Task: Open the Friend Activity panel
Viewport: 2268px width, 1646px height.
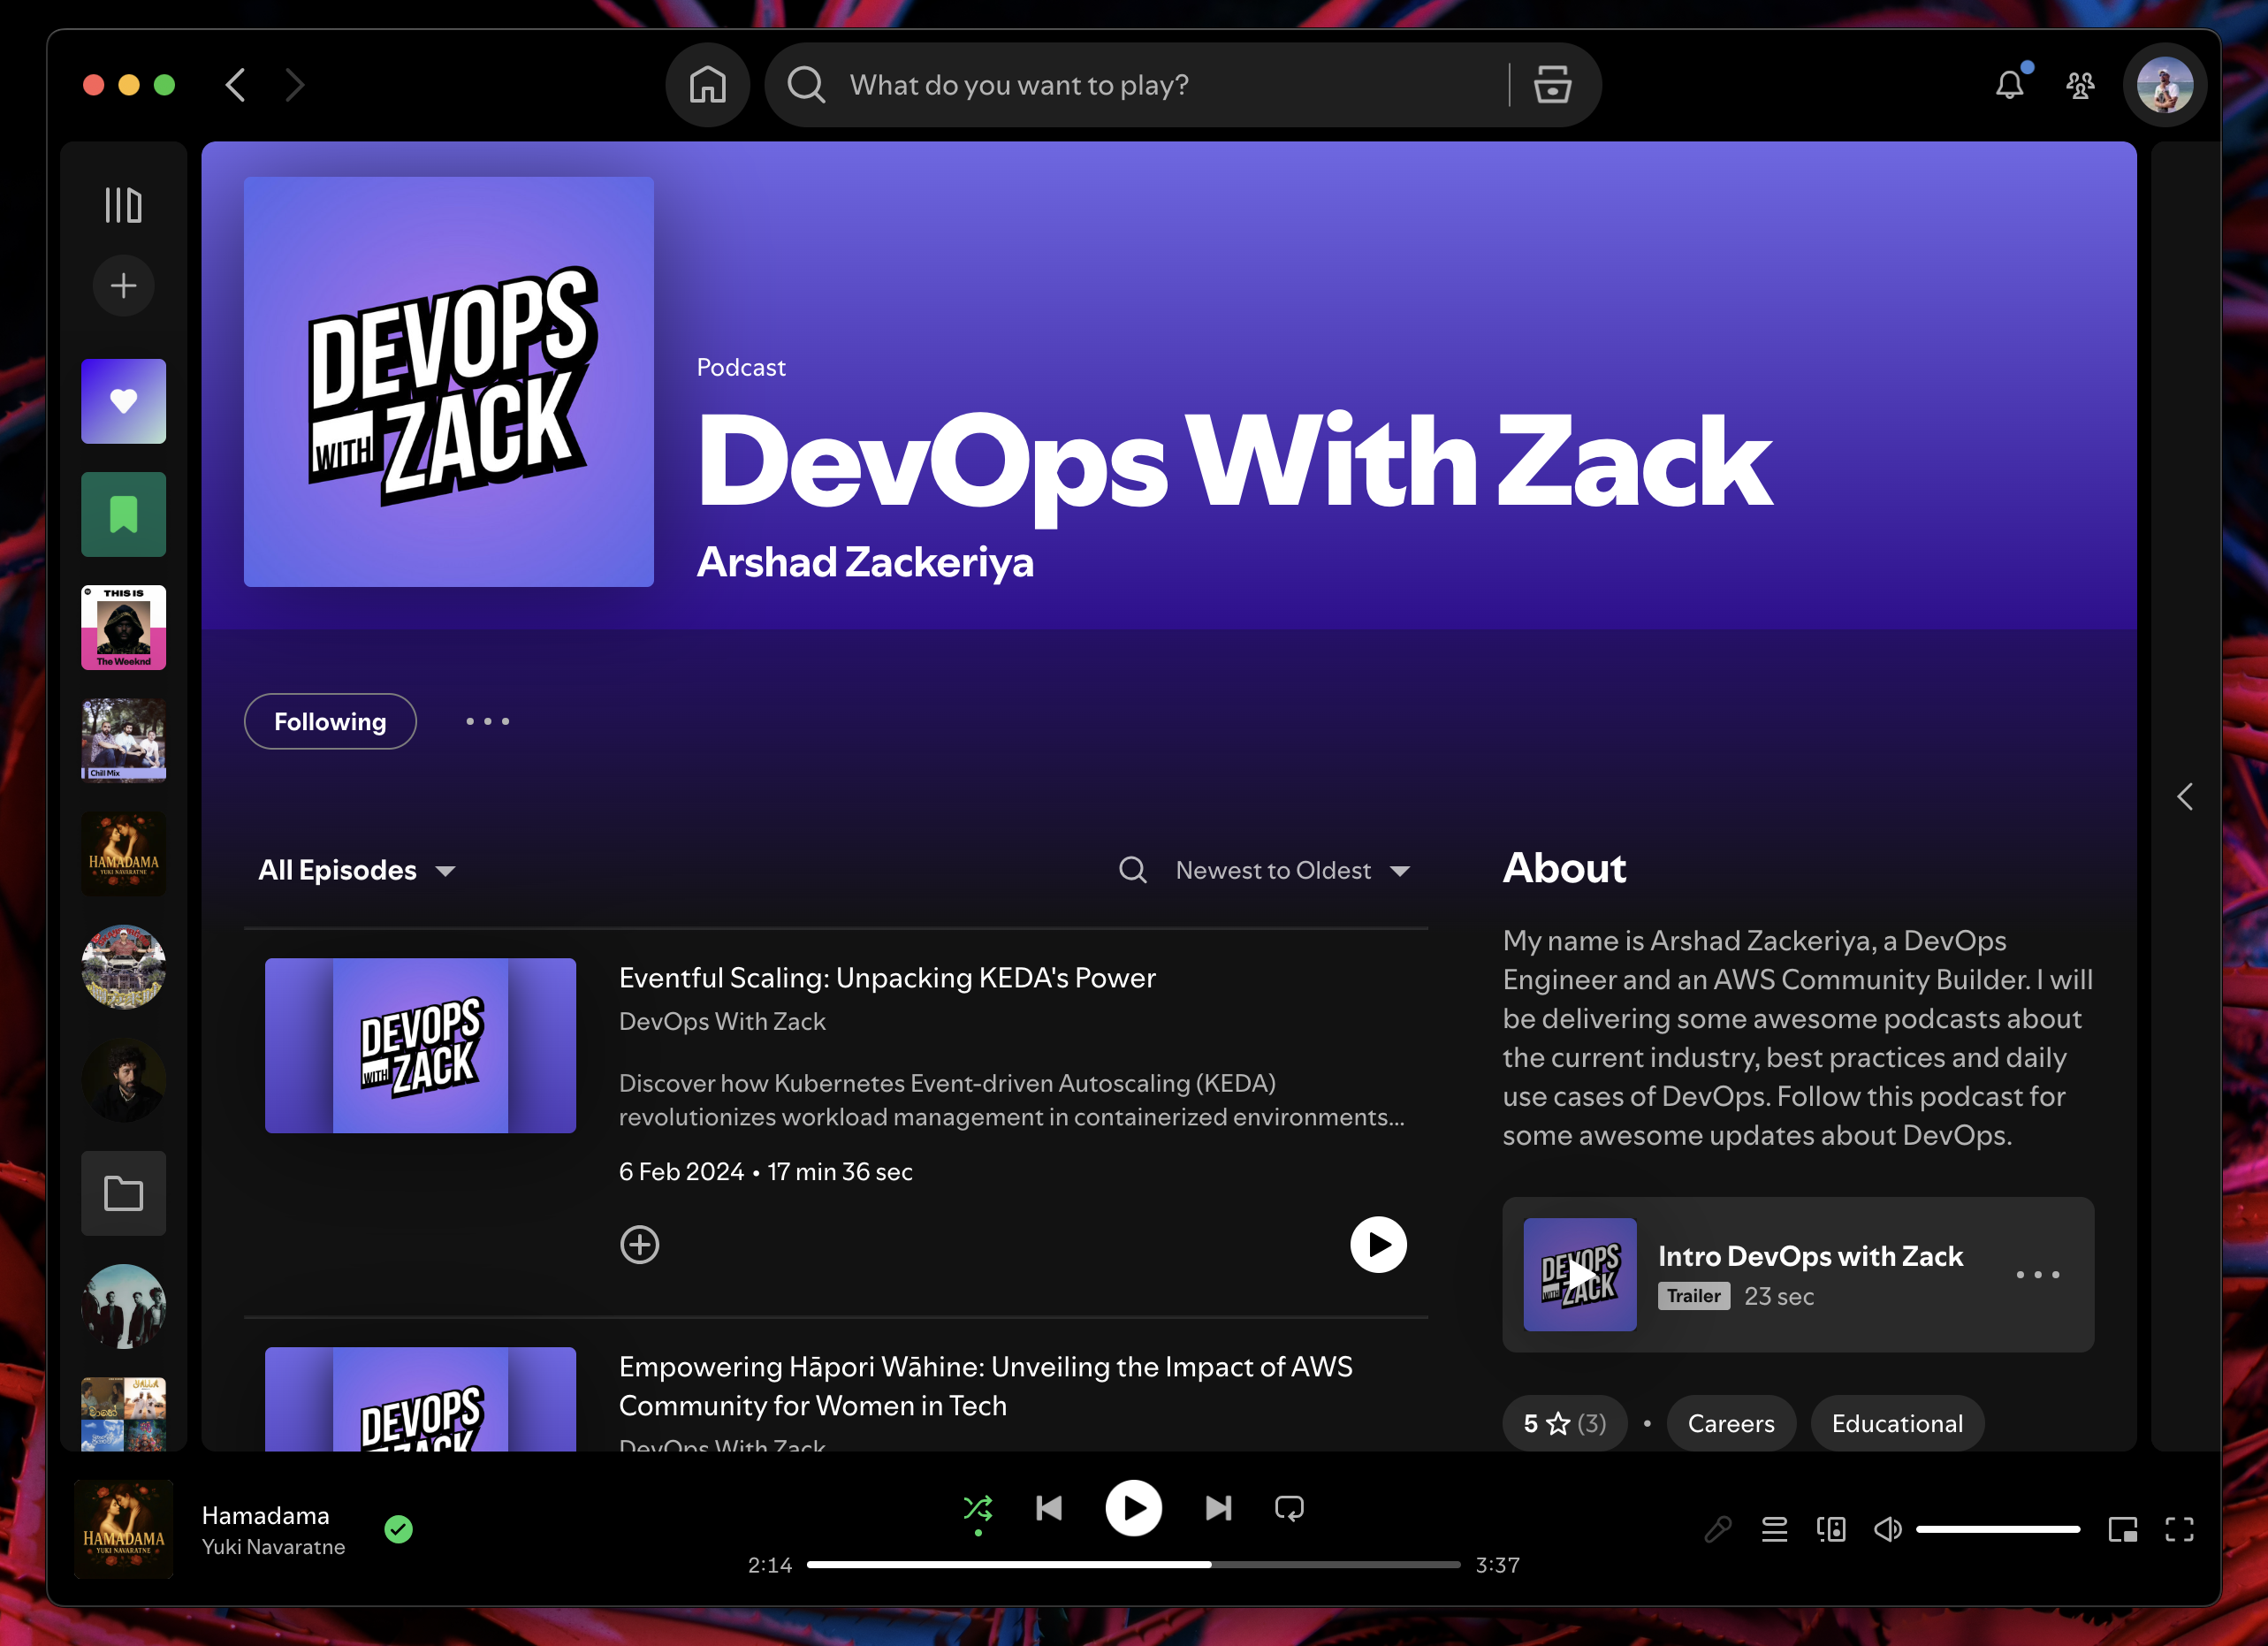Action: (x=2079, y=85)
